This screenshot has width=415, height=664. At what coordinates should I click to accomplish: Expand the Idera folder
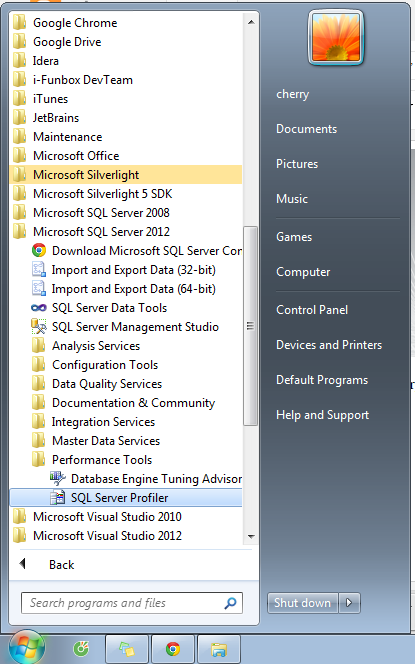click(126, 61)
